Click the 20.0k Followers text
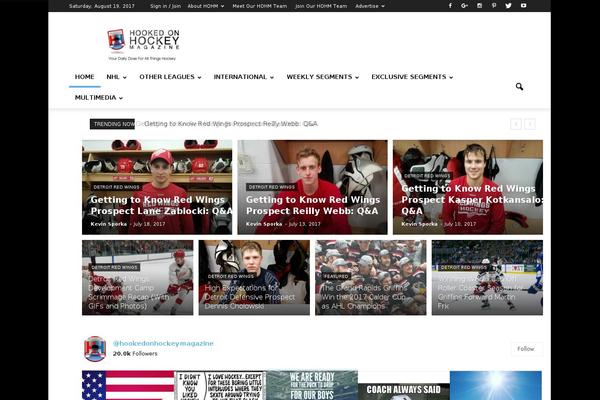 tap(135, 354)
